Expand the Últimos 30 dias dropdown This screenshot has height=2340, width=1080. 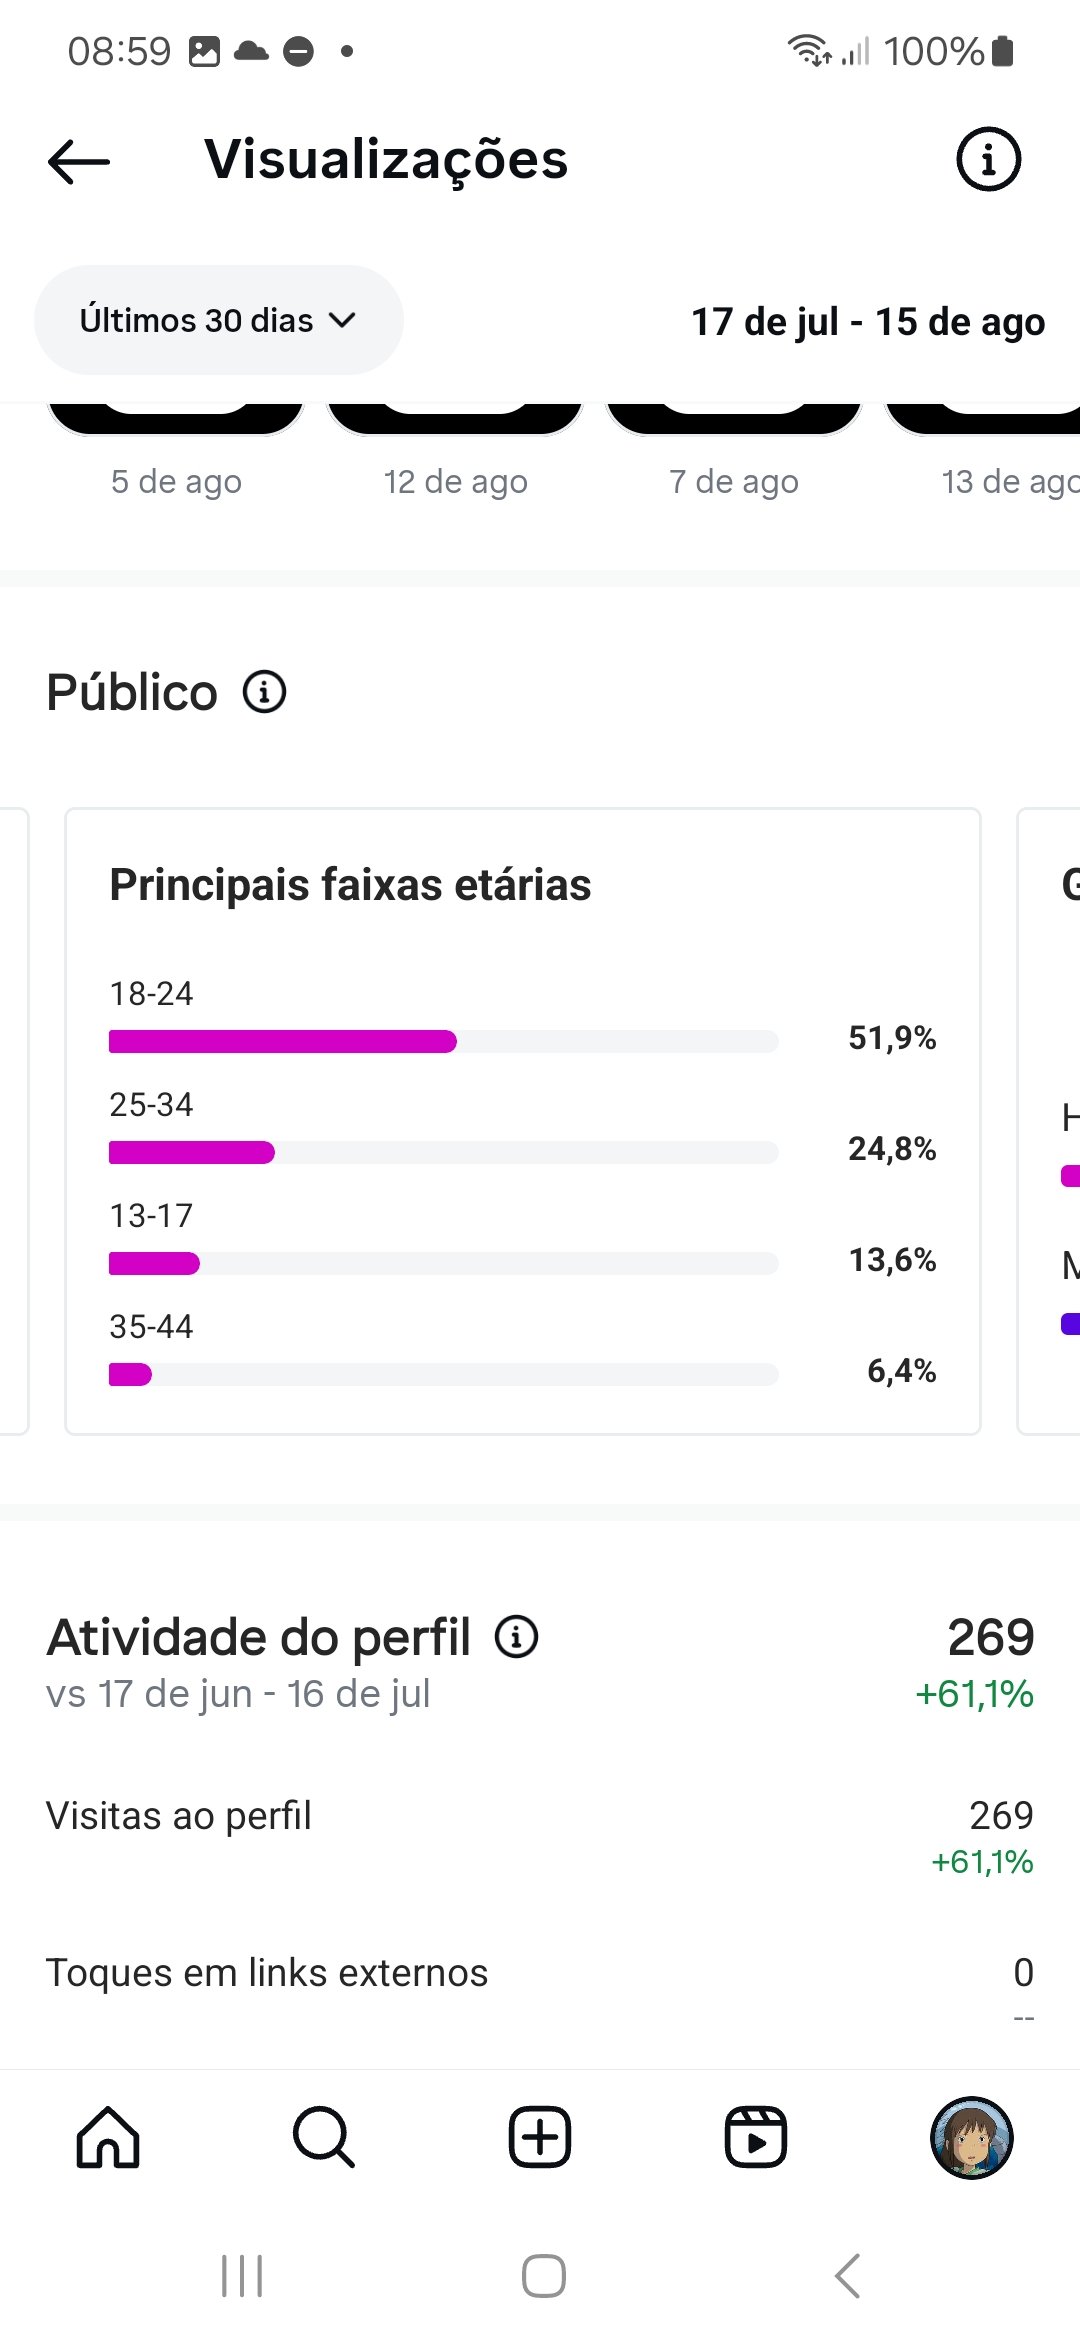pyautogui.click(x=219, y=320)
